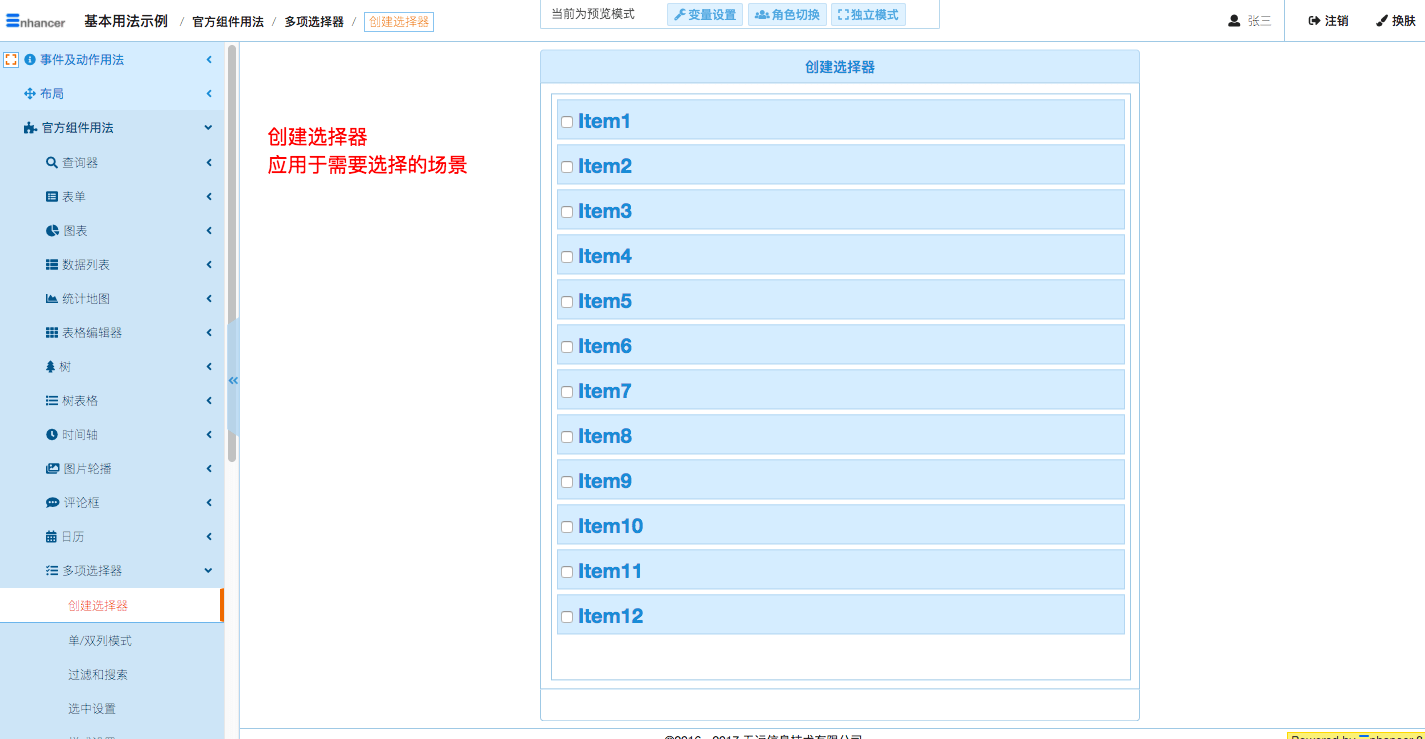This screenshot has width=1425, height=739.
Task: Click the calendar icon beside 日历
Action: 52,537
